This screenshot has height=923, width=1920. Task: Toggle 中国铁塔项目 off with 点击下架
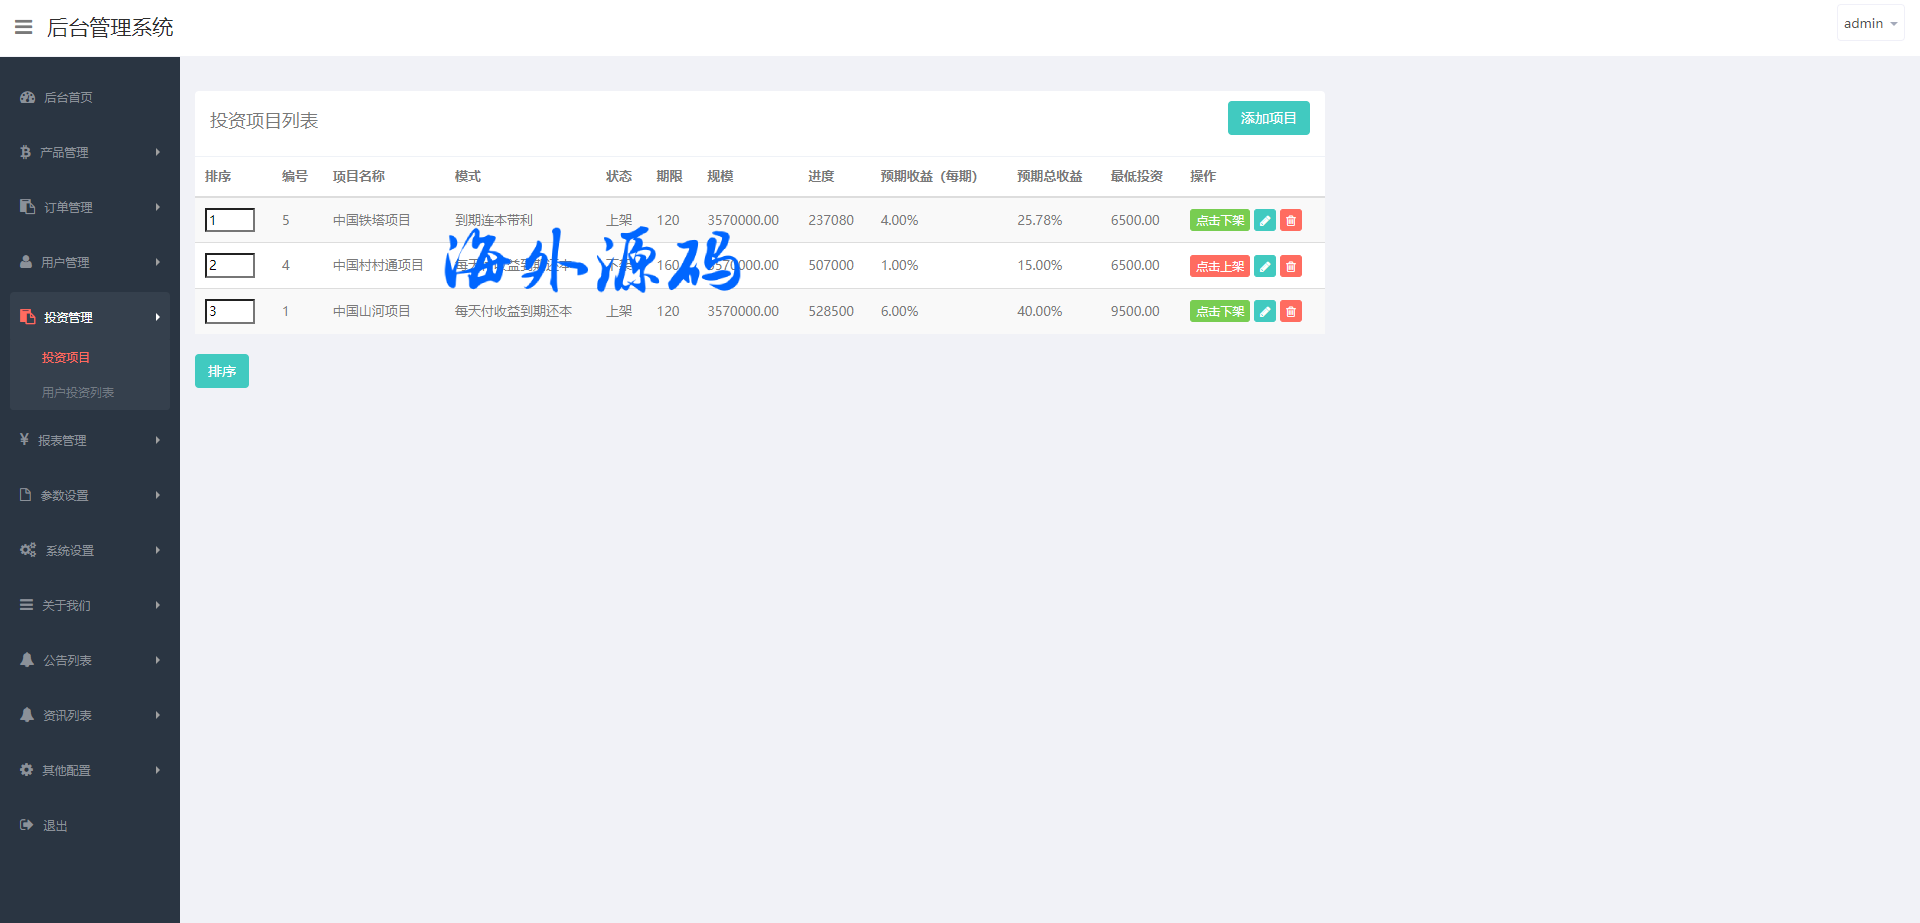(x=1219, y=221)
